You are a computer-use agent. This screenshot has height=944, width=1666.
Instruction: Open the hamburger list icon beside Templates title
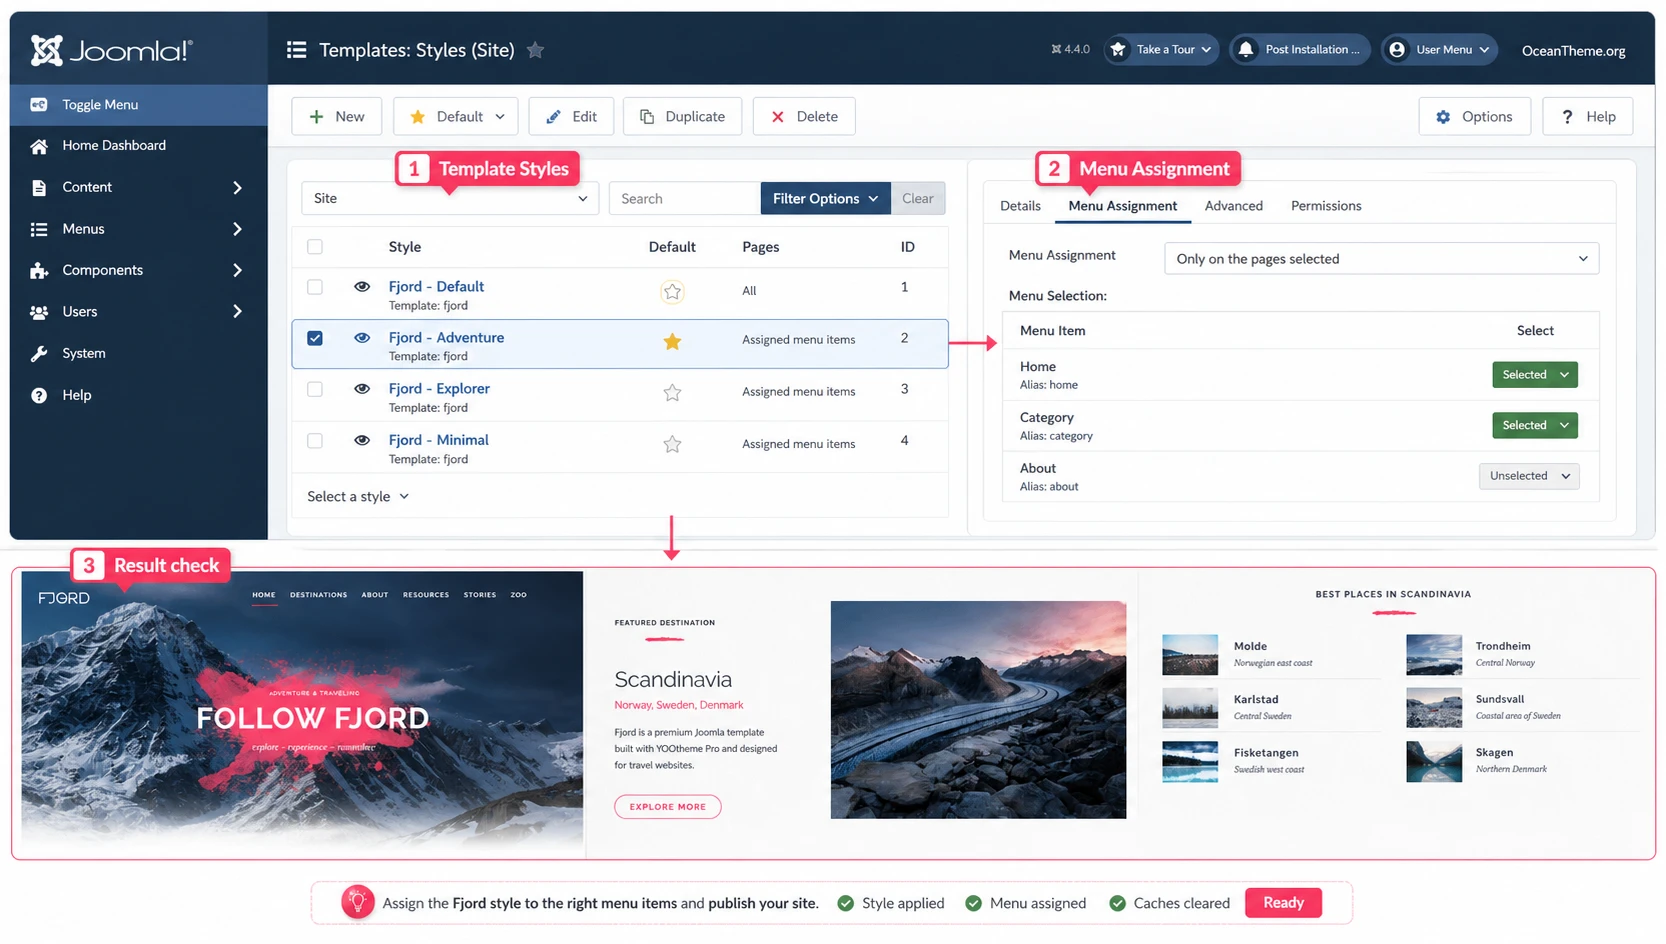coord(296,50)
